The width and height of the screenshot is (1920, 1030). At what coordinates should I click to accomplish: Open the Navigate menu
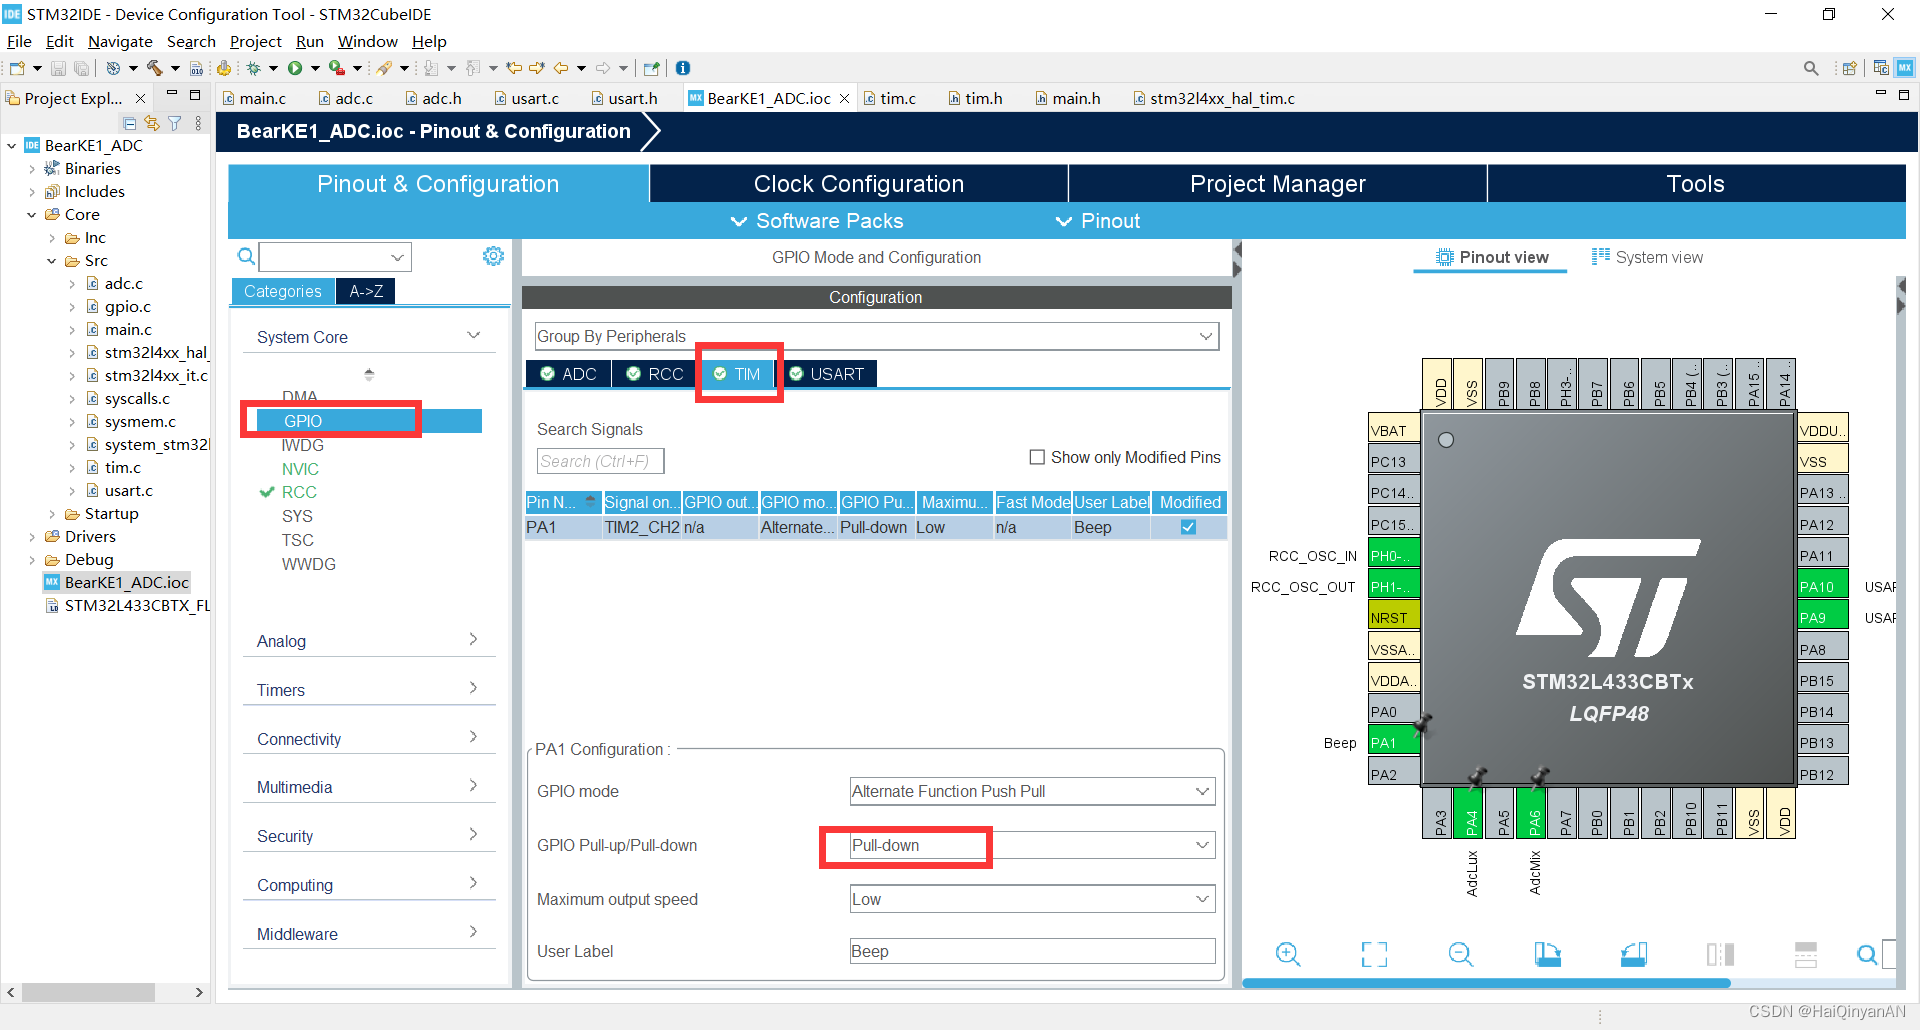click(x=120, y=41)
